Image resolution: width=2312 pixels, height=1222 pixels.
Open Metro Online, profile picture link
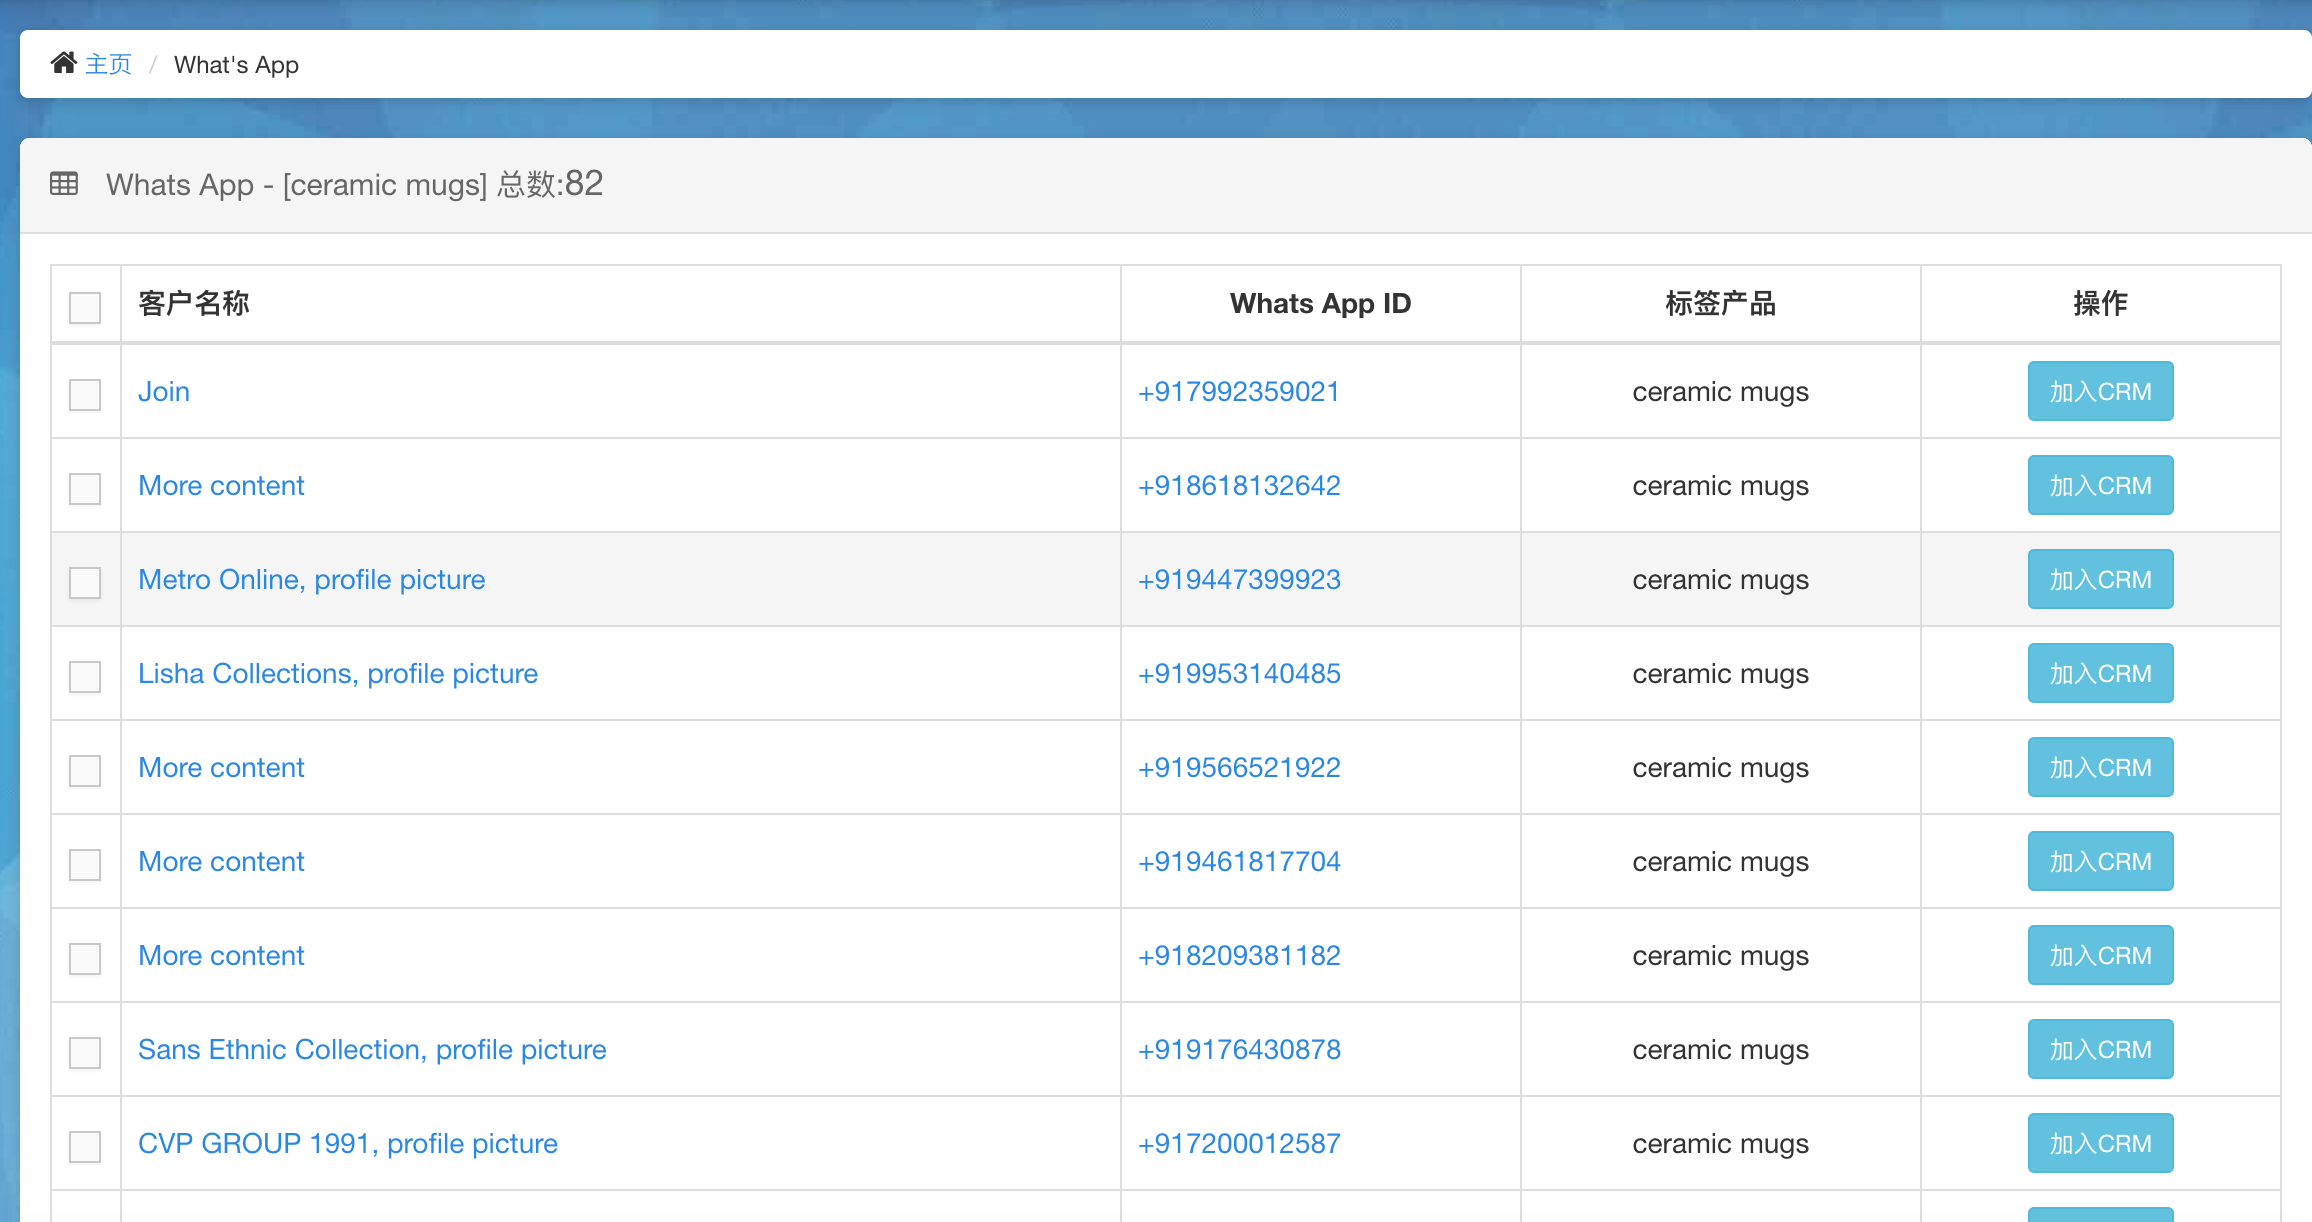[311, 580]
